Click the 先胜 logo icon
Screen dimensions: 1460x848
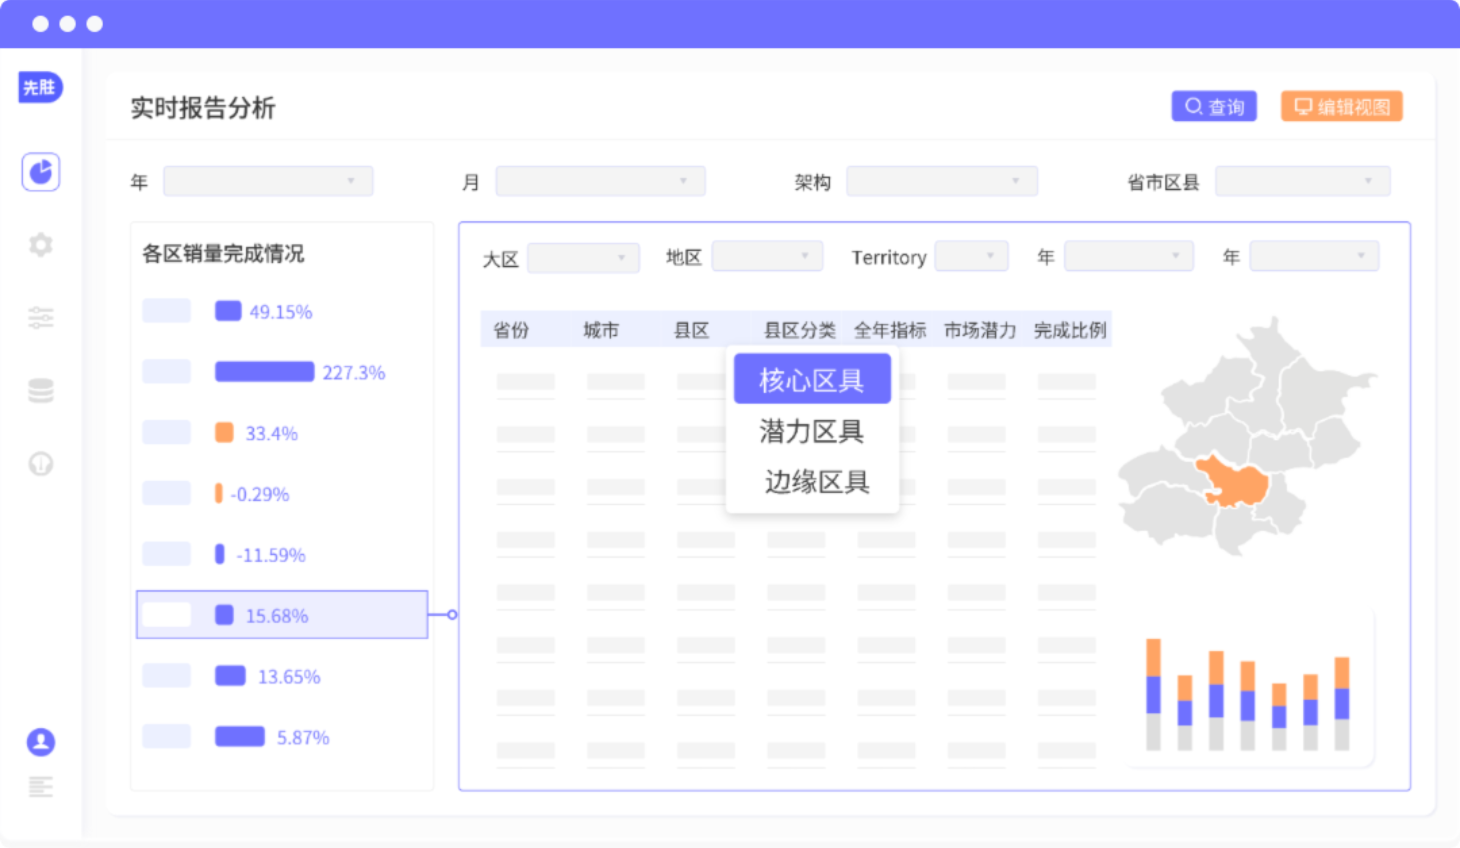(41, 88)
